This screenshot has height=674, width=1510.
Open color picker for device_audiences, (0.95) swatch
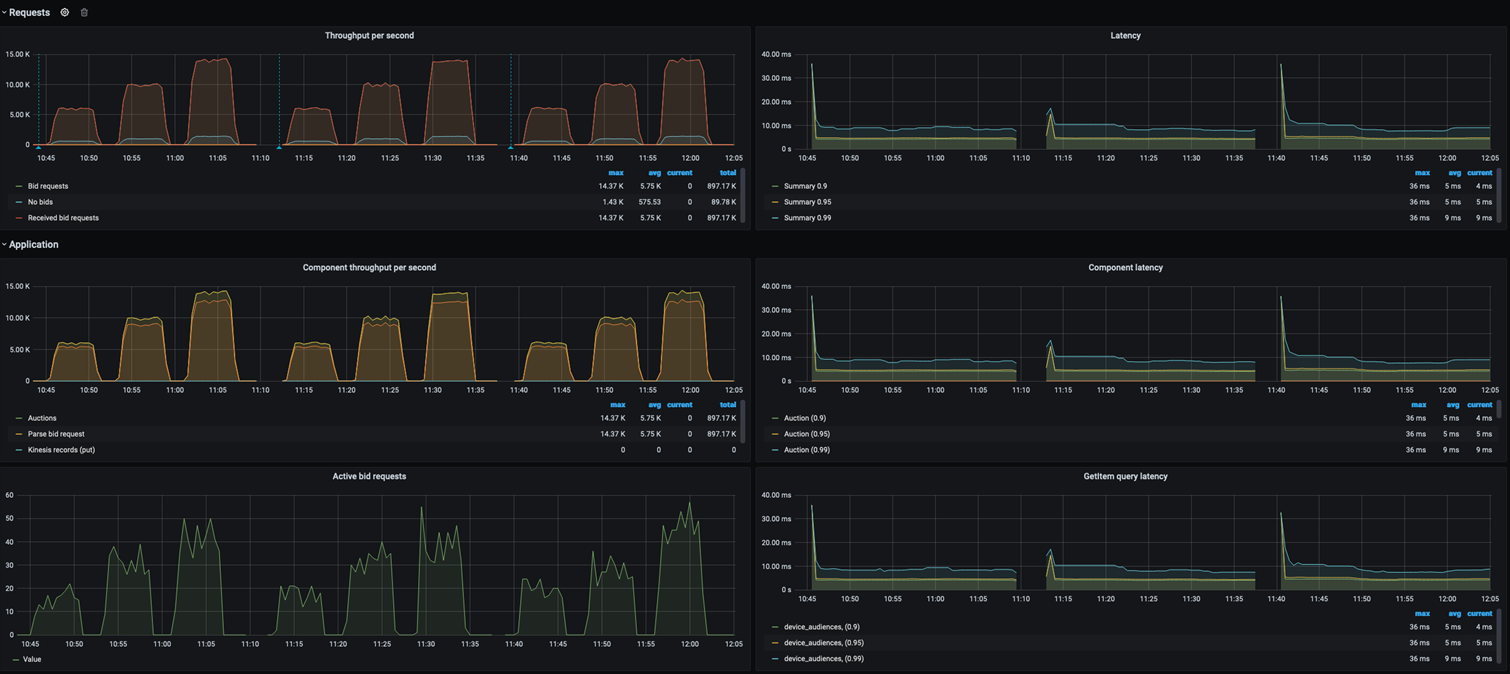(775, 643)
